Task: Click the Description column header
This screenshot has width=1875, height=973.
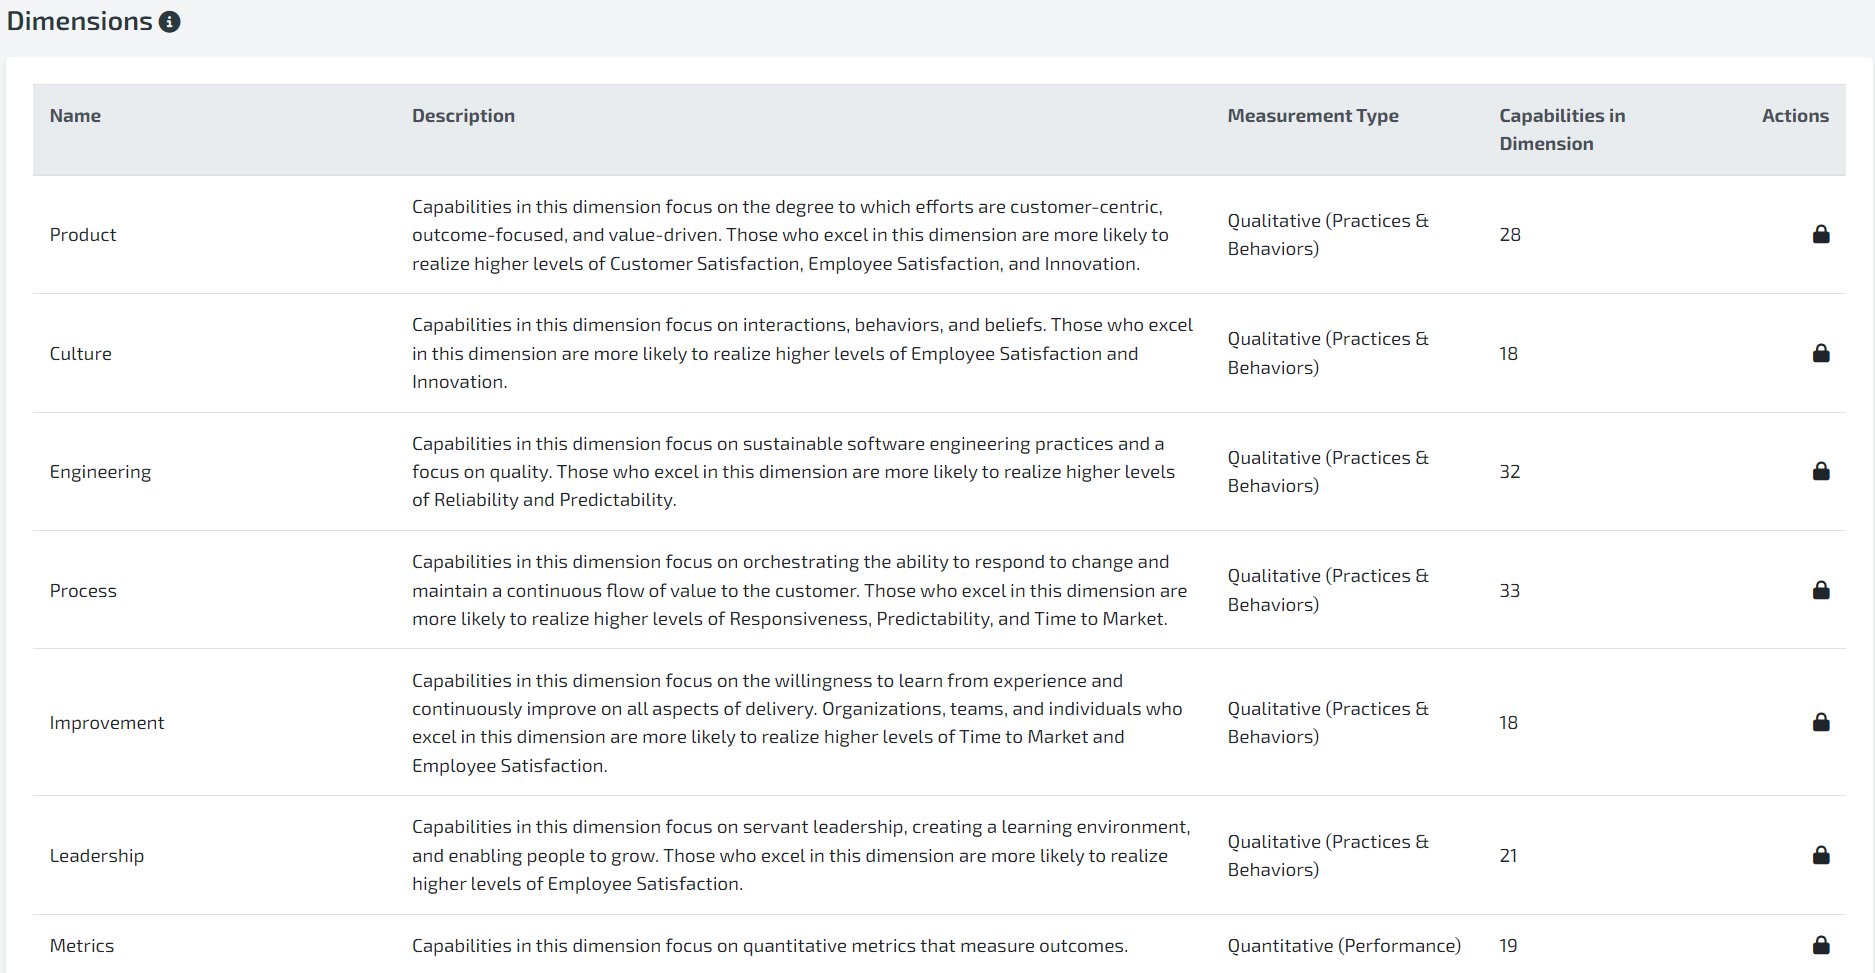Action: pos(463,116)
